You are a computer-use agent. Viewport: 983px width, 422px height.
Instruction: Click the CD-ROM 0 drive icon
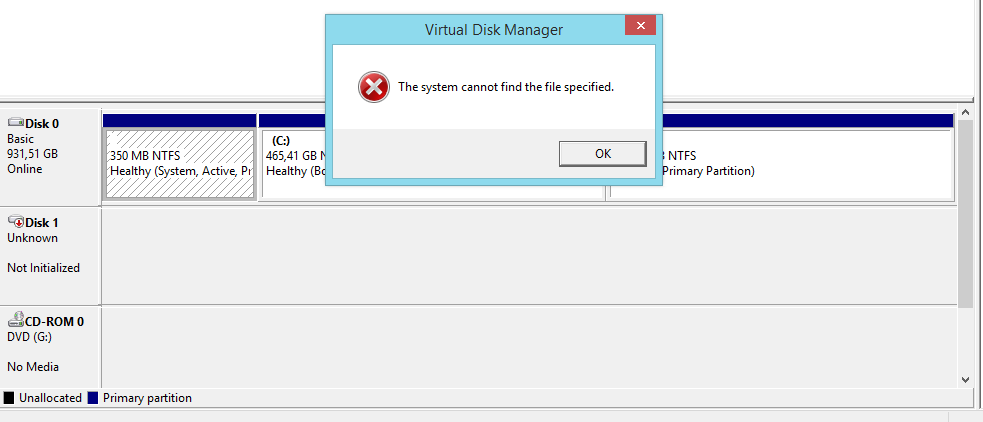16,320
